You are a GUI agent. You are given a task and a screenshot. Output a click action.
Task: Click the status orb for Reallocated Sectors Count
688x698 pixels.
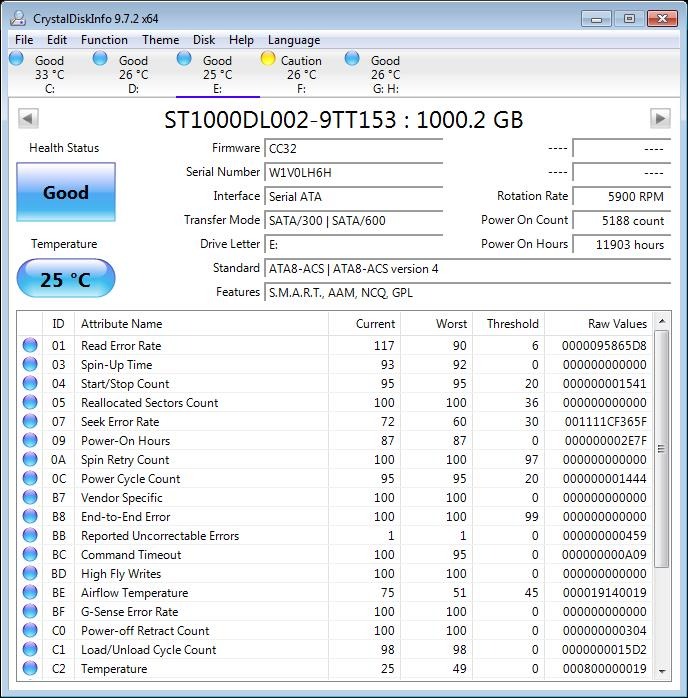click(x=30, y=403)
